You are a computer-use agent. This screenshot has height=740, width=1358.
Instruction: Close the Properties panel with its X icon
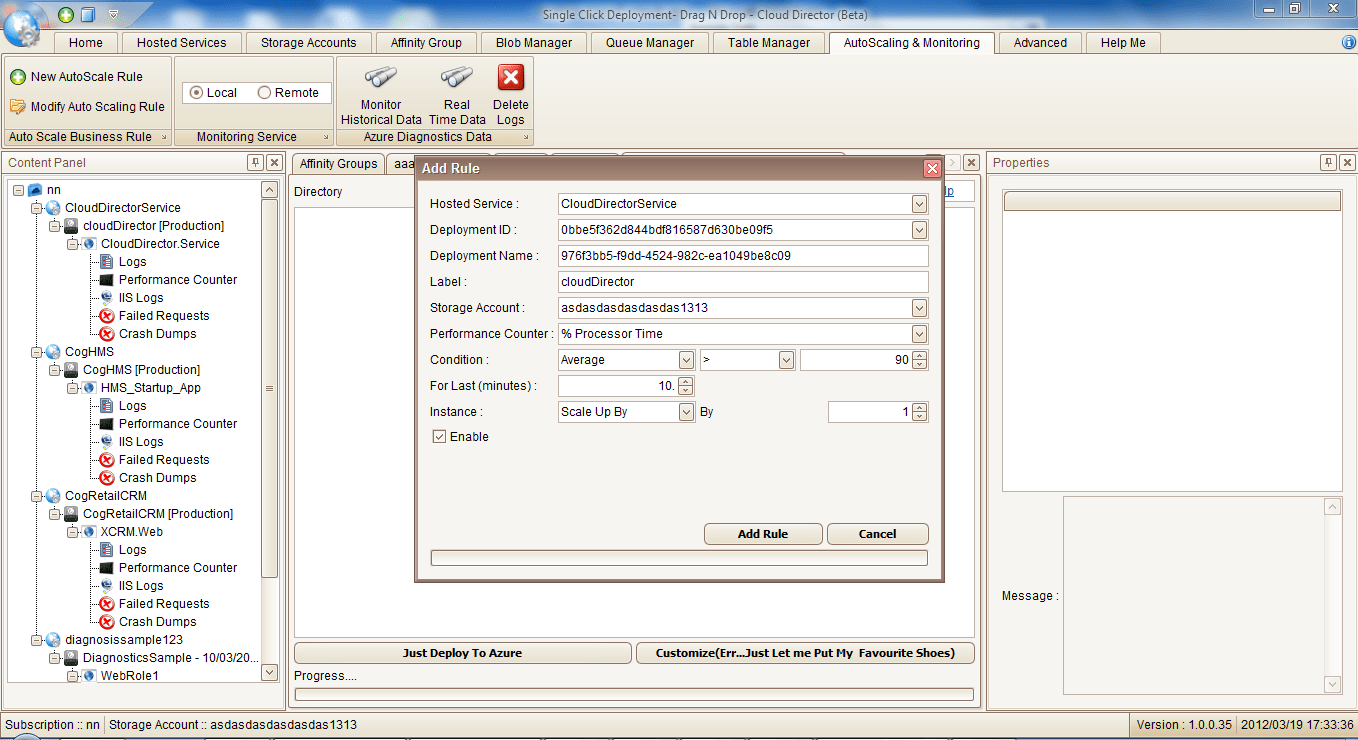1347,163
